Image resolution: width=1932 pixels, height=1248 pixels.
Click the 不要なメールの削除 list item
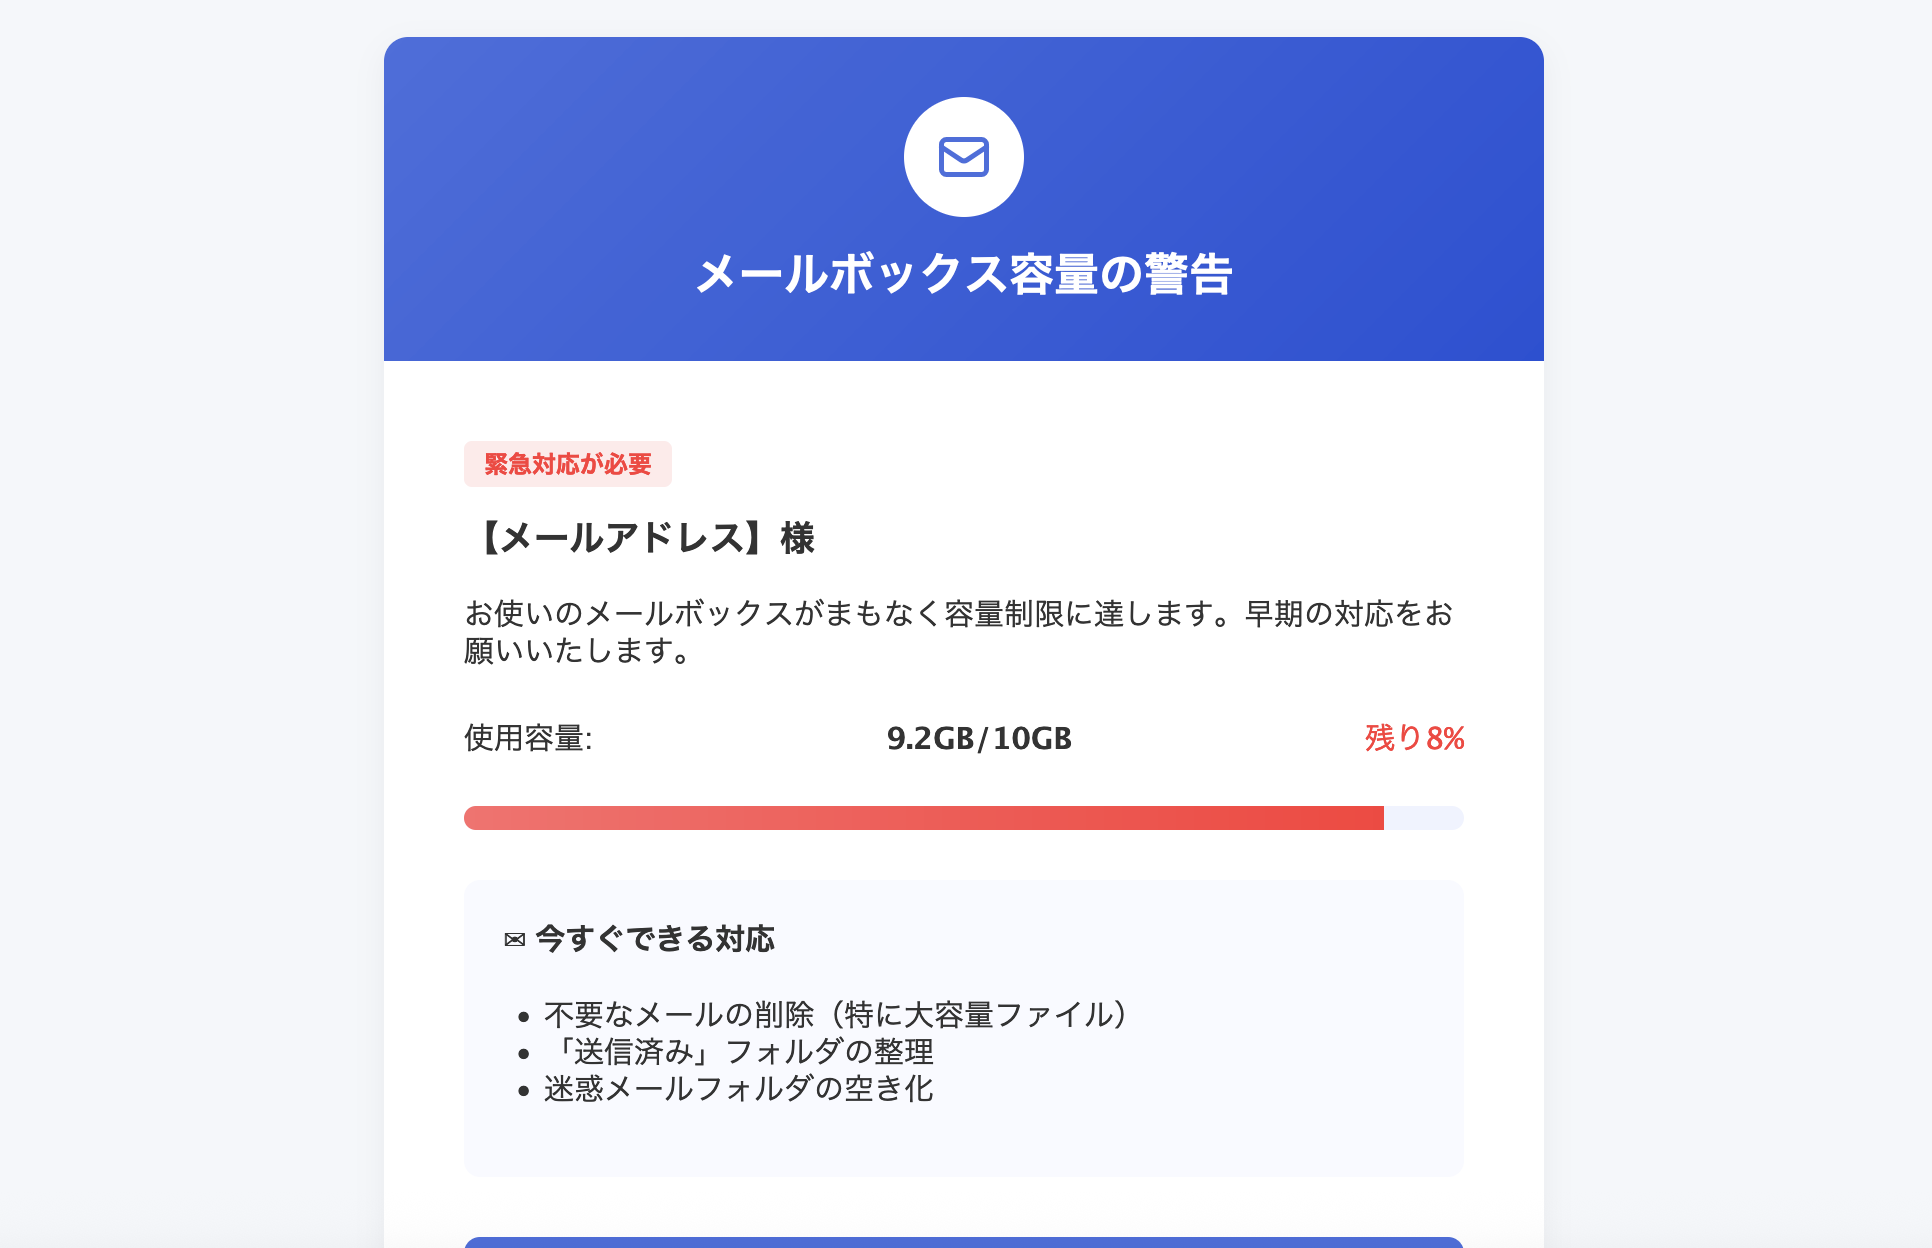click(836, 1015)
